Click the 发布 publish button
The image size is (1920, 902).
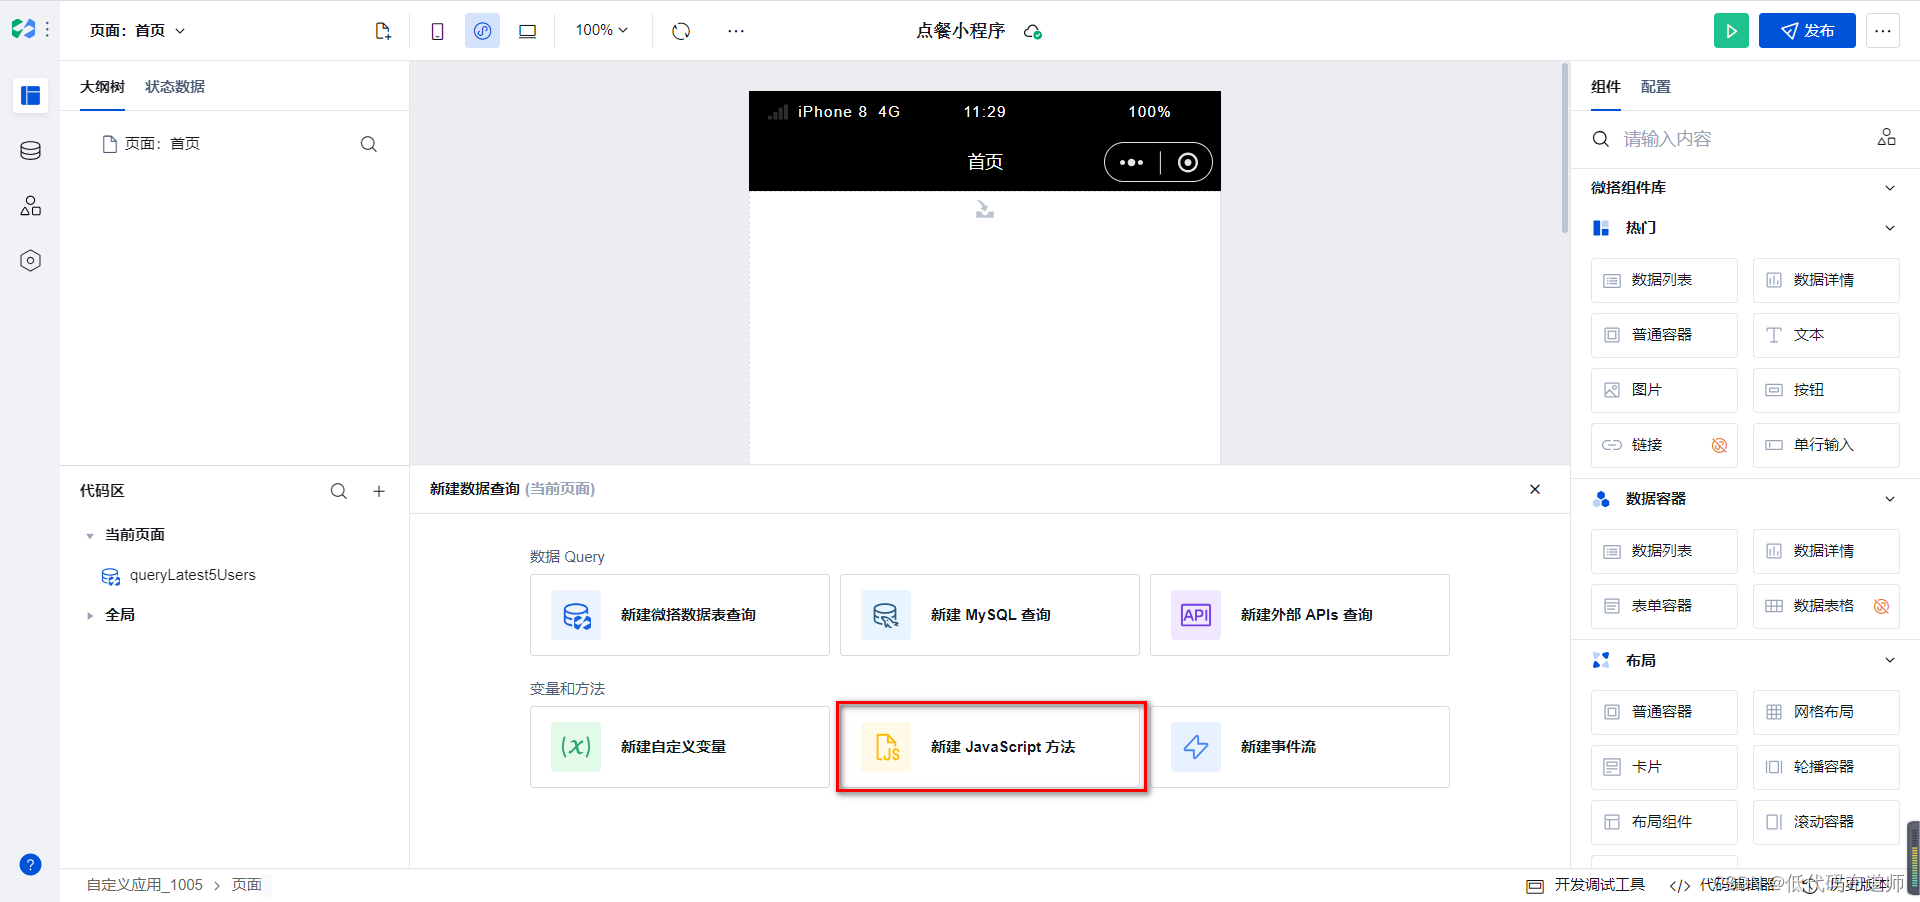pyautogui.click(x=1807, y=31)
